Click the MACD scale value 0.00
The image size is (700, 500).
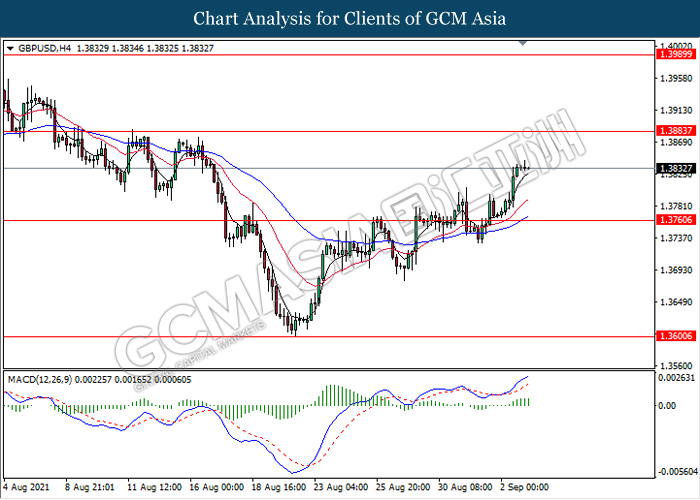click(x=667, y=405)
